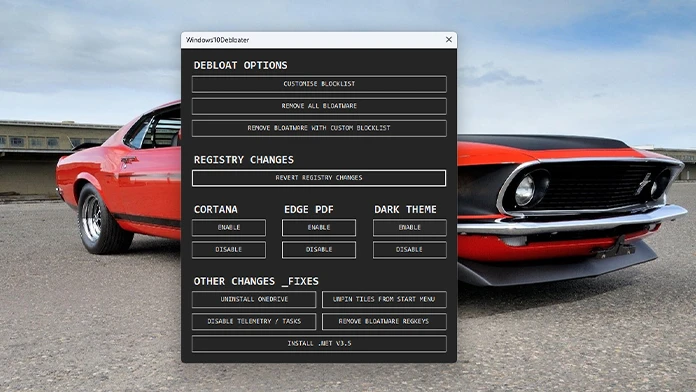Disable Cortana
The image size is (696, 392).
click(x=229, y=249)
